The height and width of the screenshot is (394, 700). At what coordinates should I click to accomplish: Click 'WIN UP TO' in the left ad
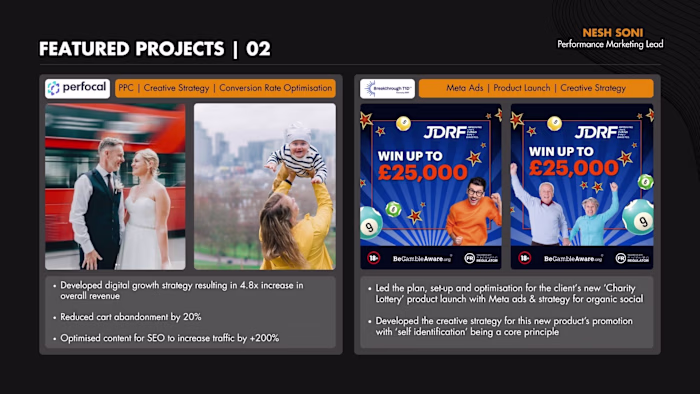click(x=410, y=156)
